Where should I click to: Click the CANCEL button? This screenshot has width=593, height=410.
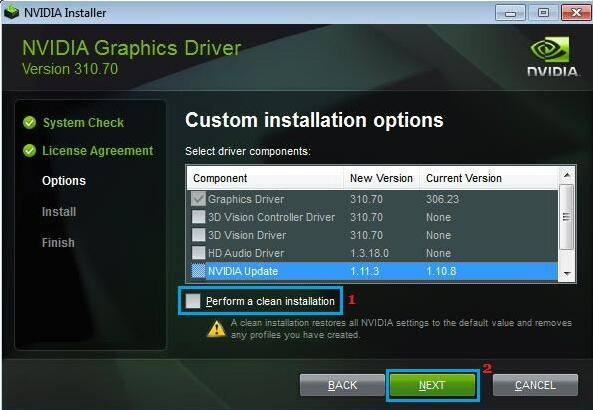point(535,385)
